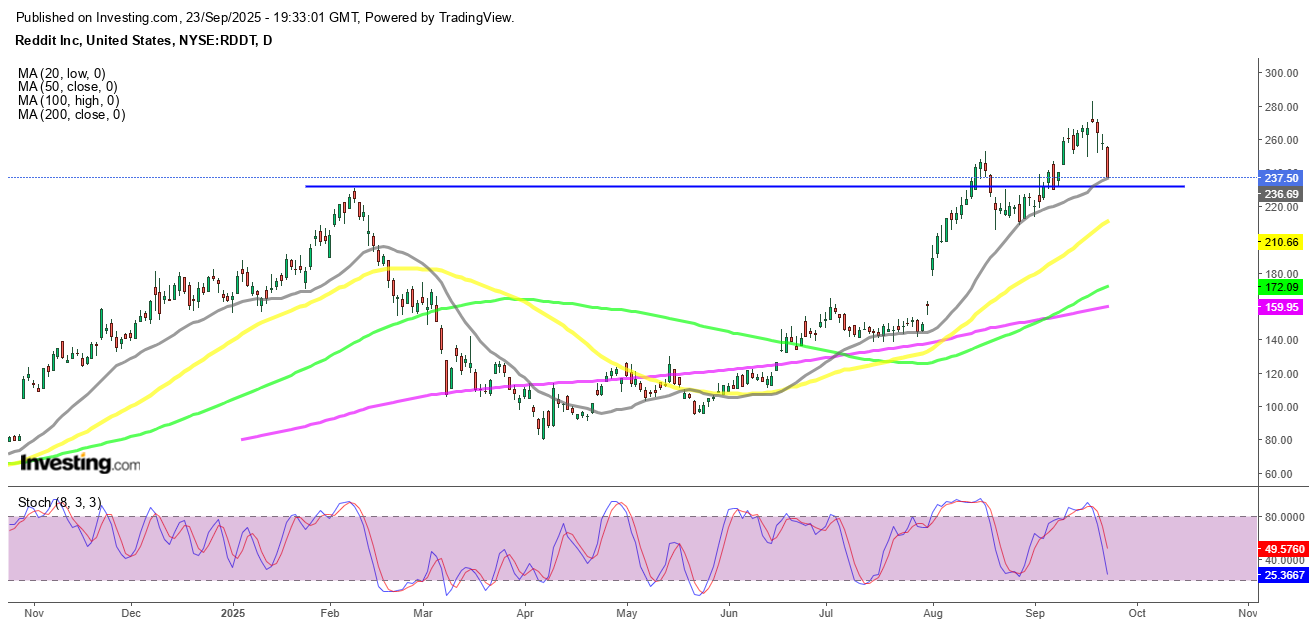1316x626 pixels.
Task: Click the red 49.5760 stochastic value tag
Action: pyautogui.click(x=1283, y=550)
